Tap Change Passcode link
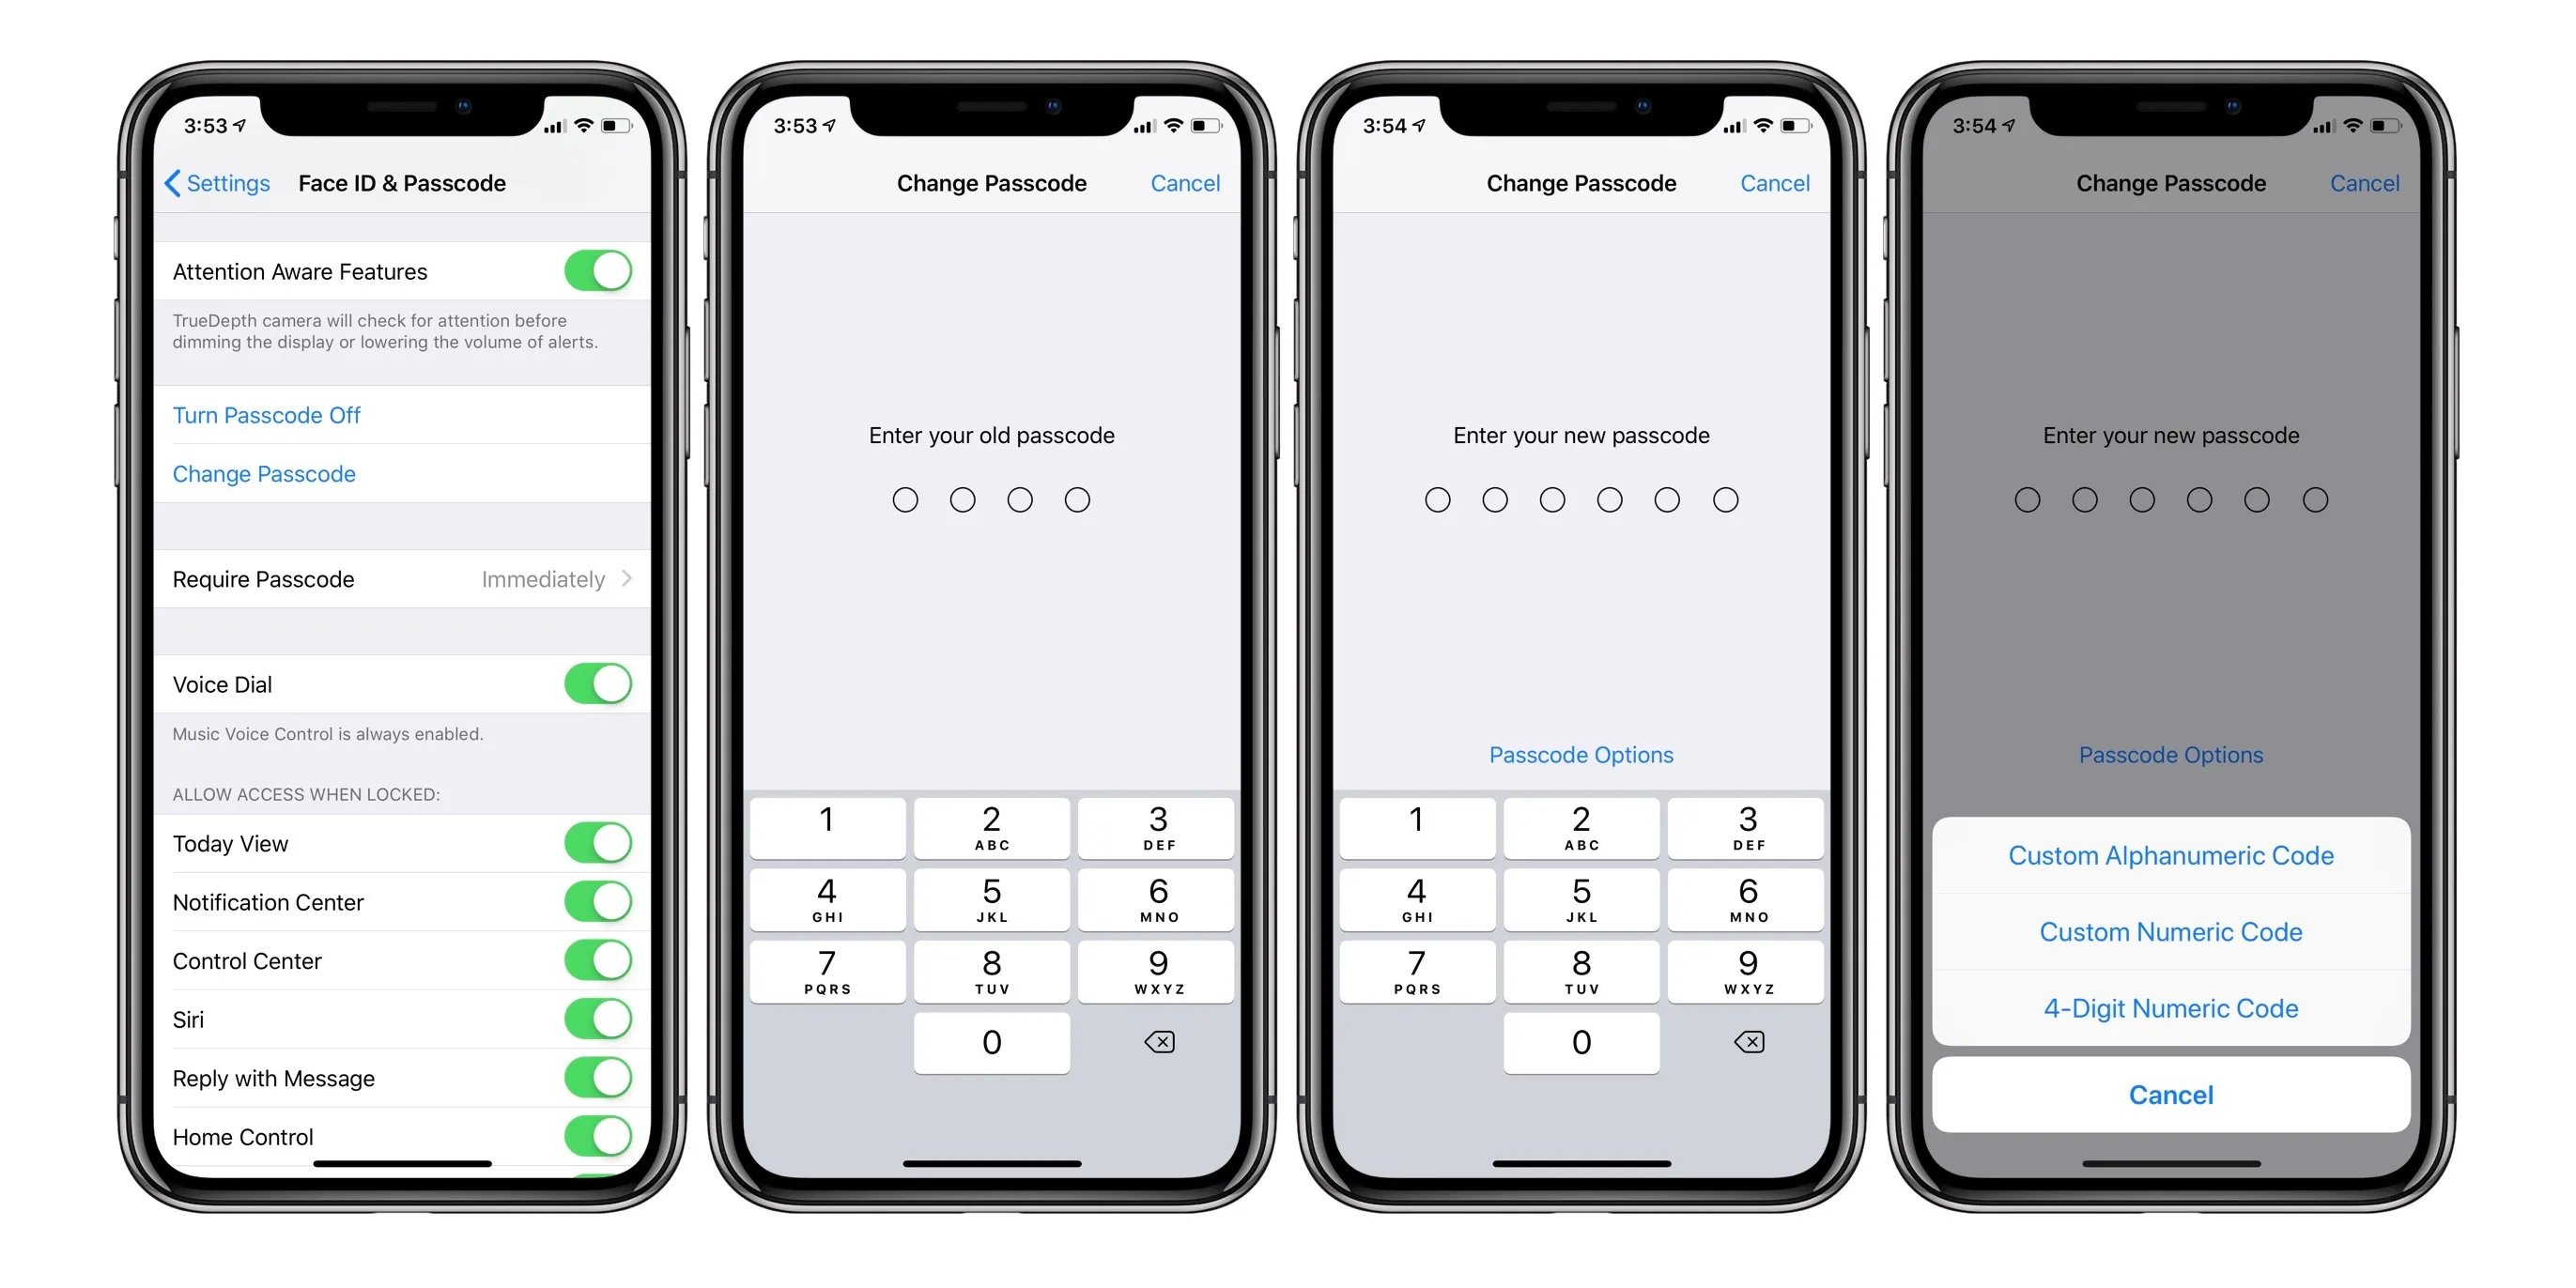 pos(263,477)
